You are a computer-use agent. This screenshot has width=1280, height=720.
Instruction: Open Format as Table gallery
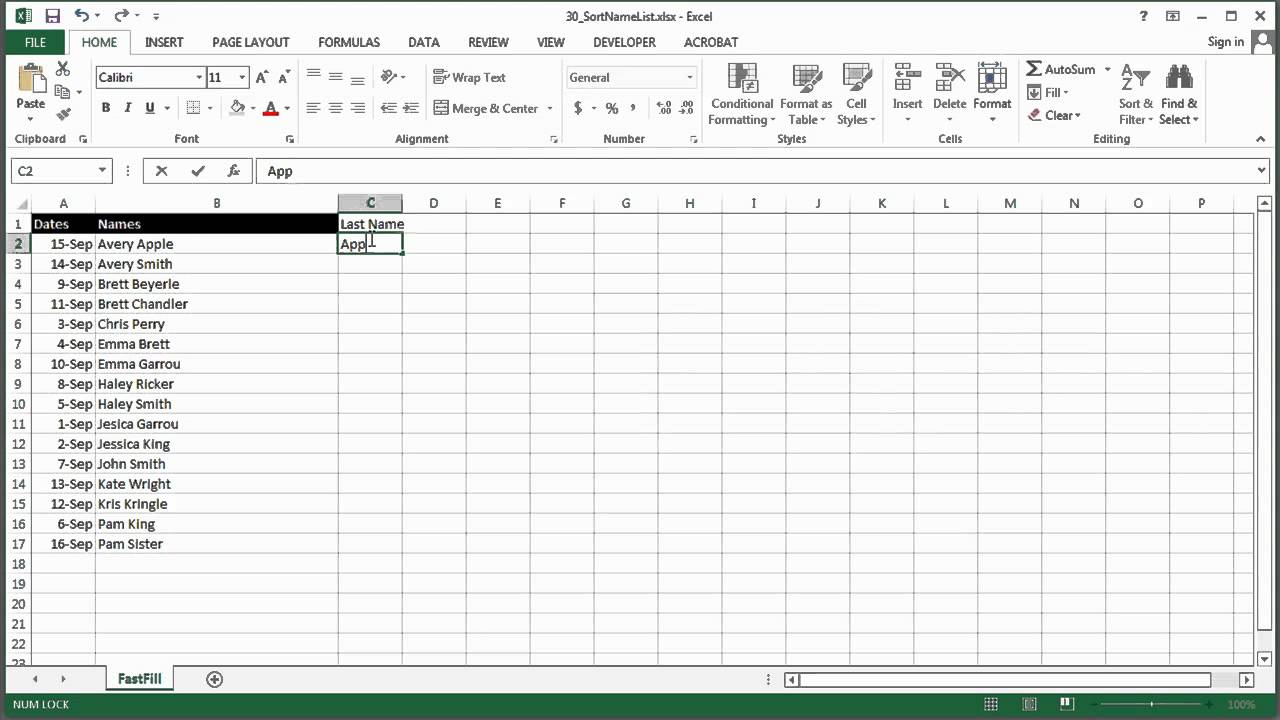tap(806, 95)
